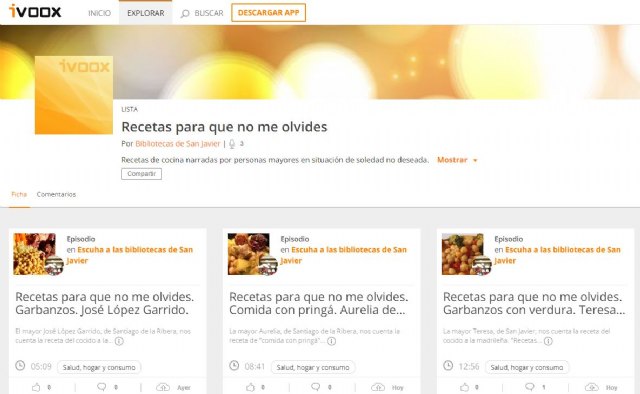Image resolution: width=640 pixels, height=394 pixels.
Task: Click info icon in José López Garrido description
Action: pos(119,341)
